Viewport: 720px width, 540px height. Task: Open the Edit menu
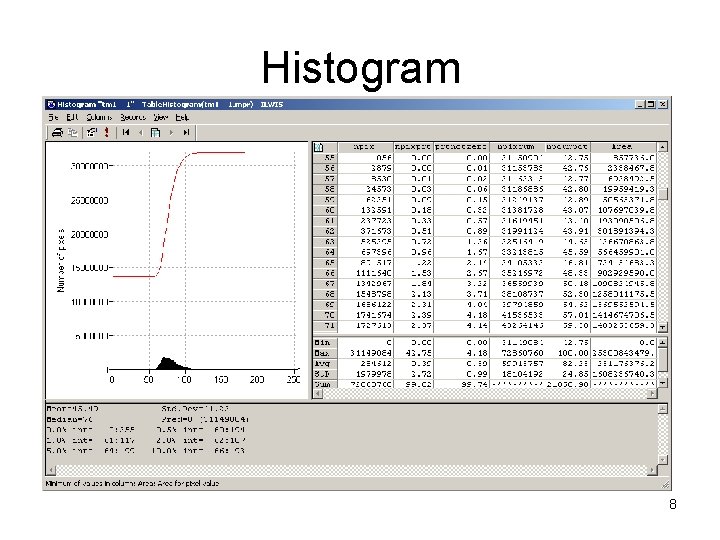[72, 118]
